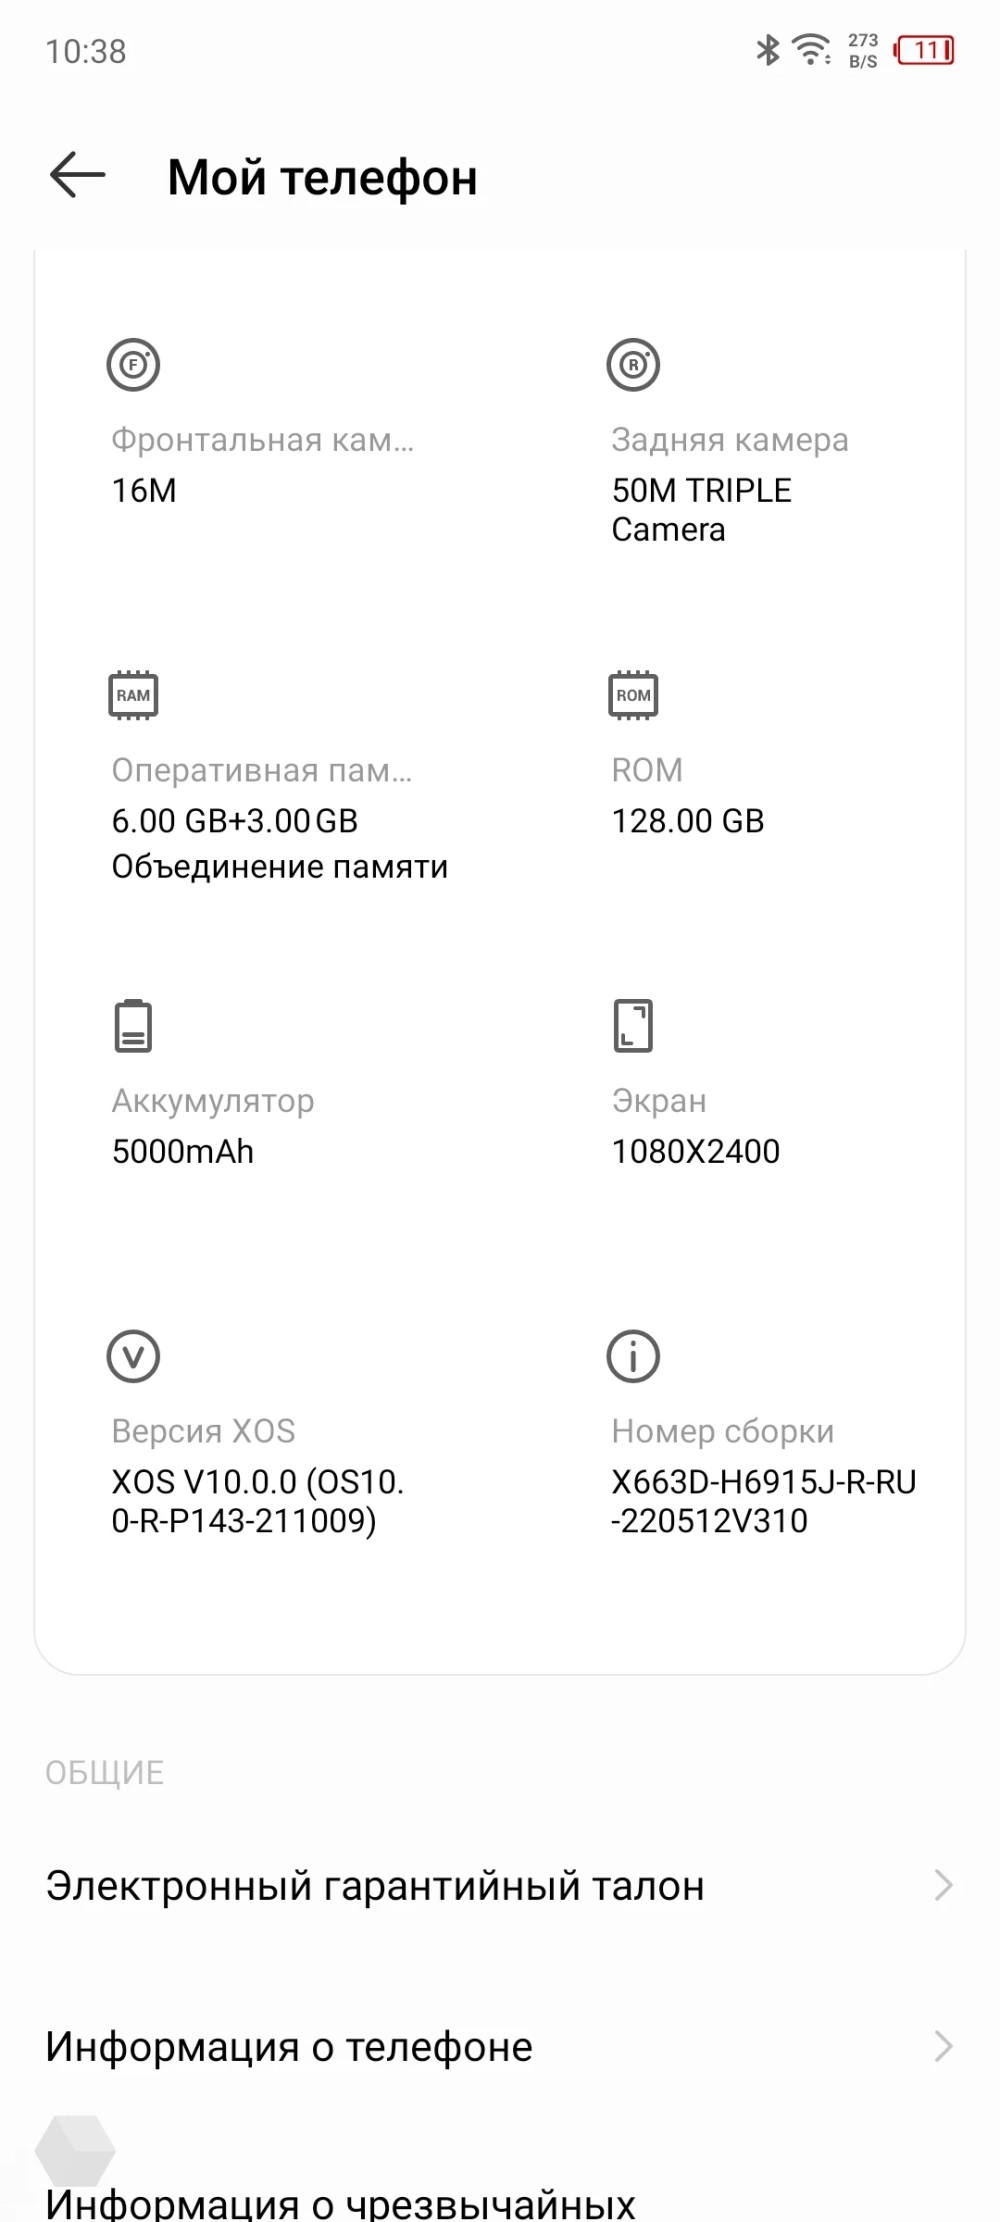Tap the Bluetooth status bar icon
Image resolution: width=1000 pixels, height=2222 pixels.
[x=767, y=49]
